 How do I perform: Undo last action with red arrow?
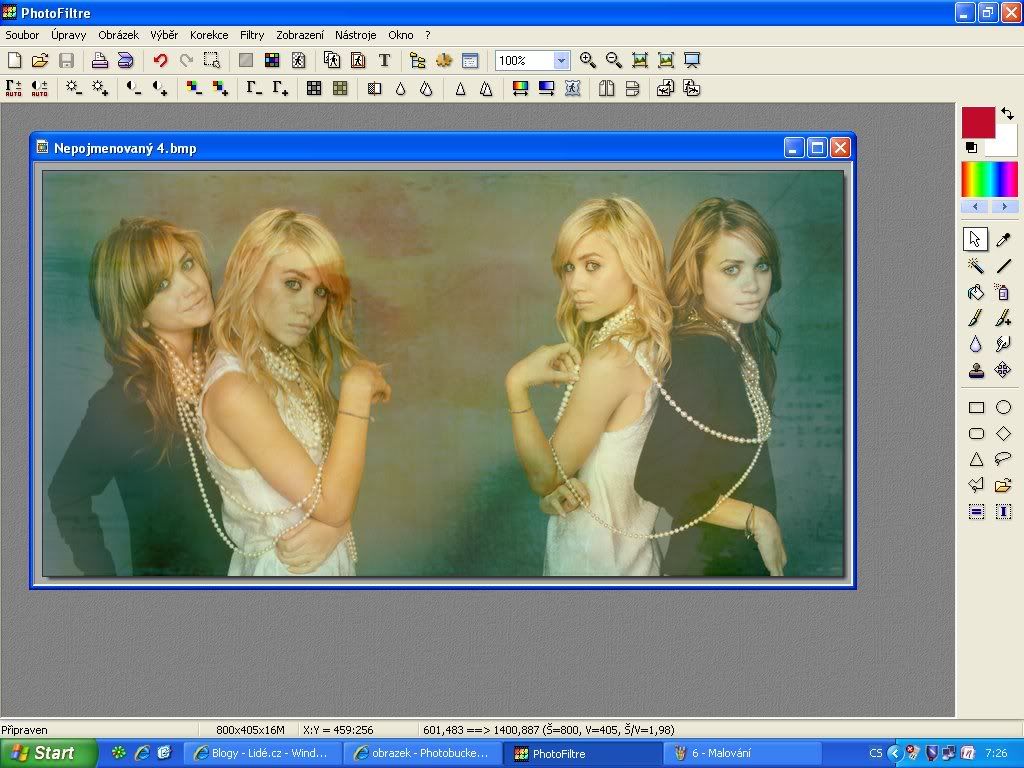160,61
